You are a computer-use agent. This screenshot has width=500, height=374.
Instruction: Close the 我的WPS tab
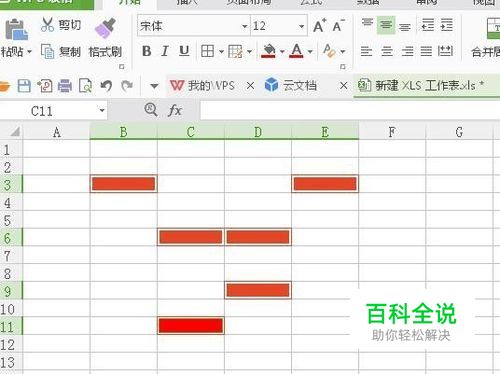pos(250,86)
